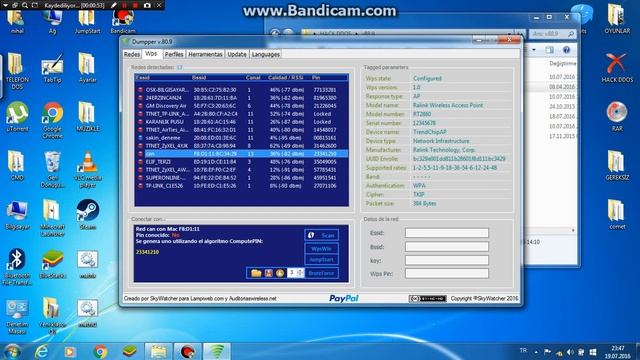Viewport: 640px width, 360px height.
Task: Click the Explorer window search box
Action: pos(553,34)
